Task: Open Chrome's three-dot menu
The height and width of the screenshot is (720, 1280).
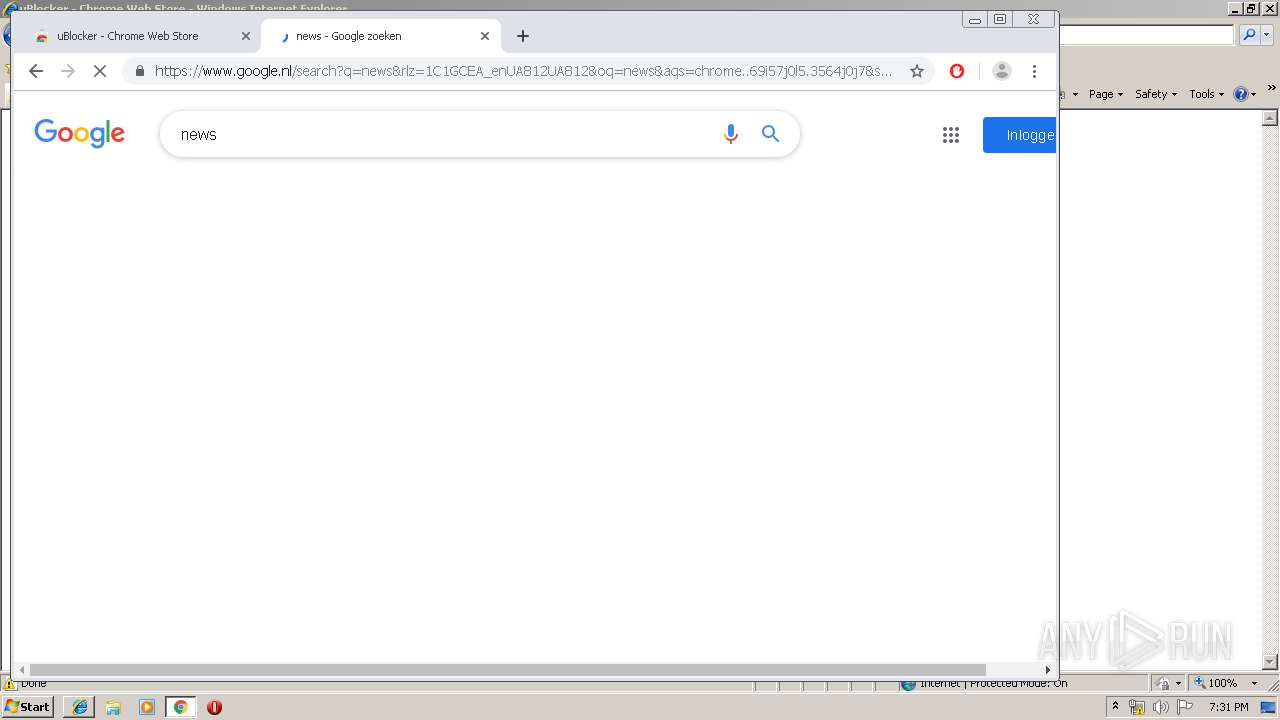Action: click(1035, 71)
